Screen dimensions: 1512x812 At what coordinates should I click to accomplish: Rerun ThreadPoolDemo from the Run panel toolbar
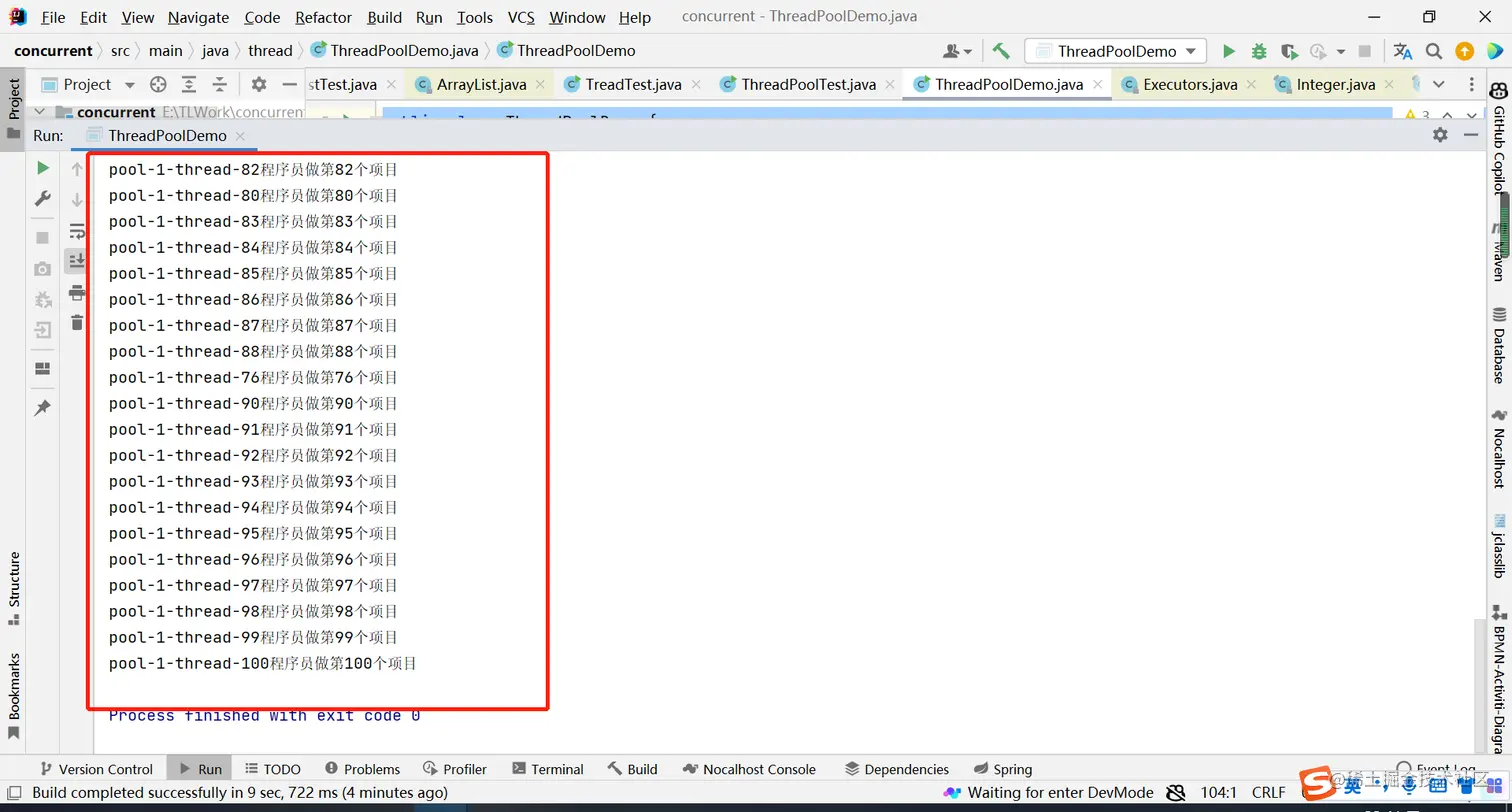point(43,168)
